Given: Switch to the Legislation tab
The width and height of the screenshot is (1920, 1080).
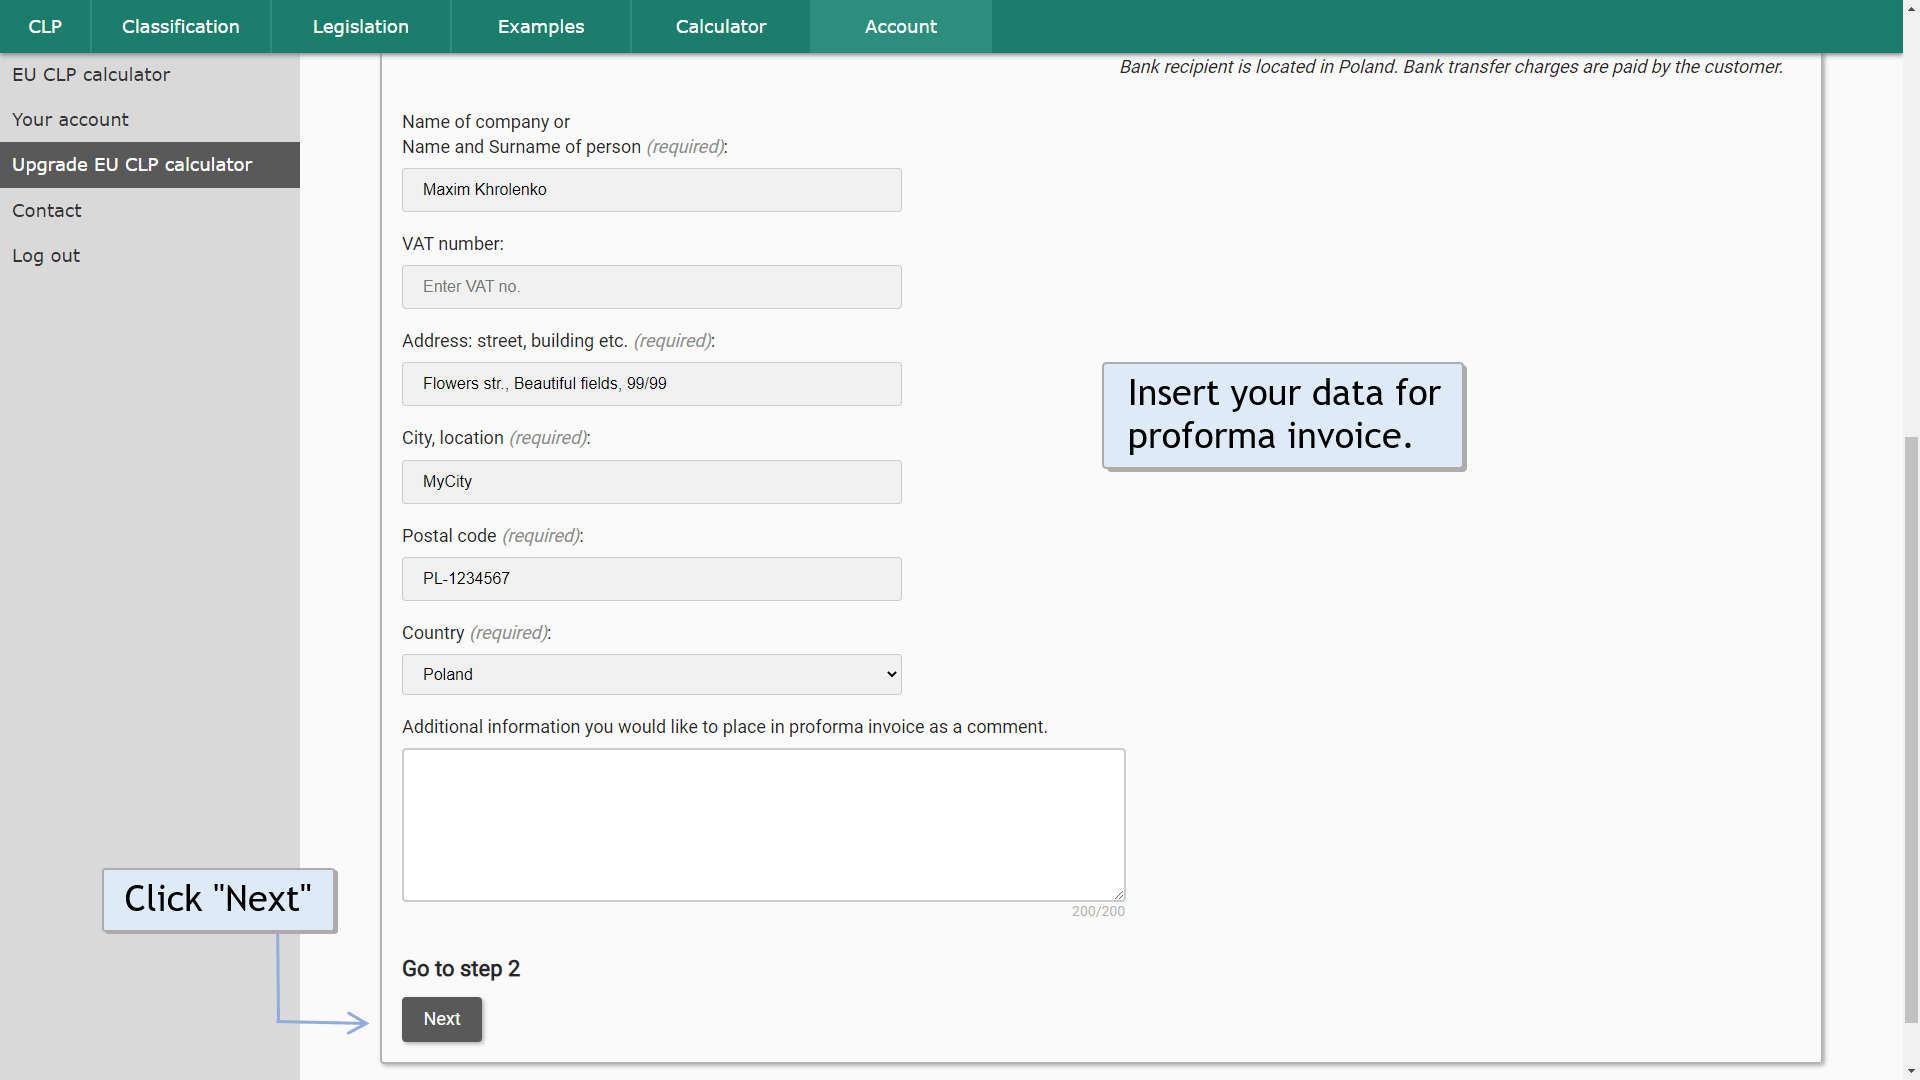Looking at the screenshot, I should 361,27.
